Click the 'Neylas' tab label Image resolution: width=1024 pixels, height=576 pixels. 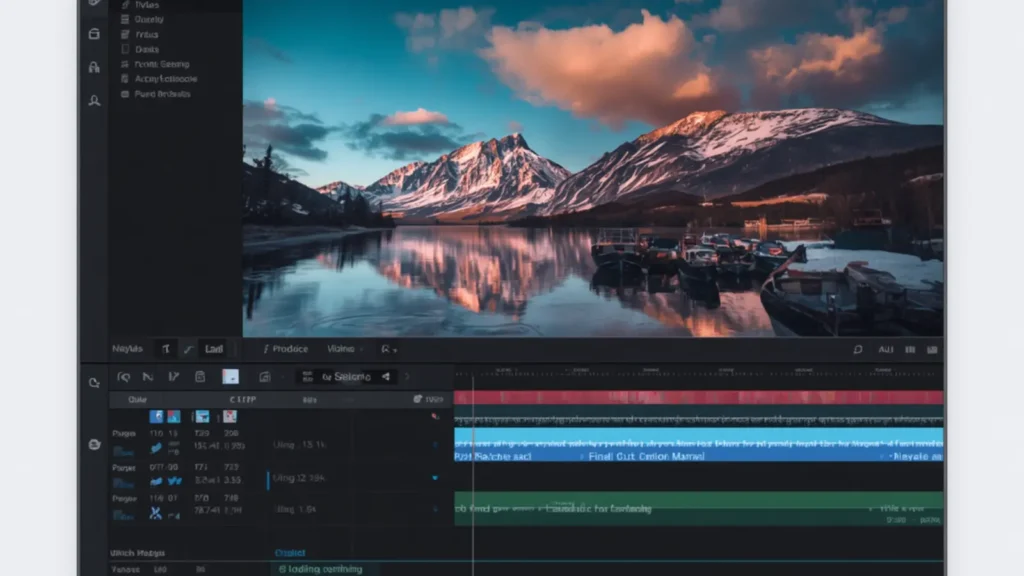(127, 349)
